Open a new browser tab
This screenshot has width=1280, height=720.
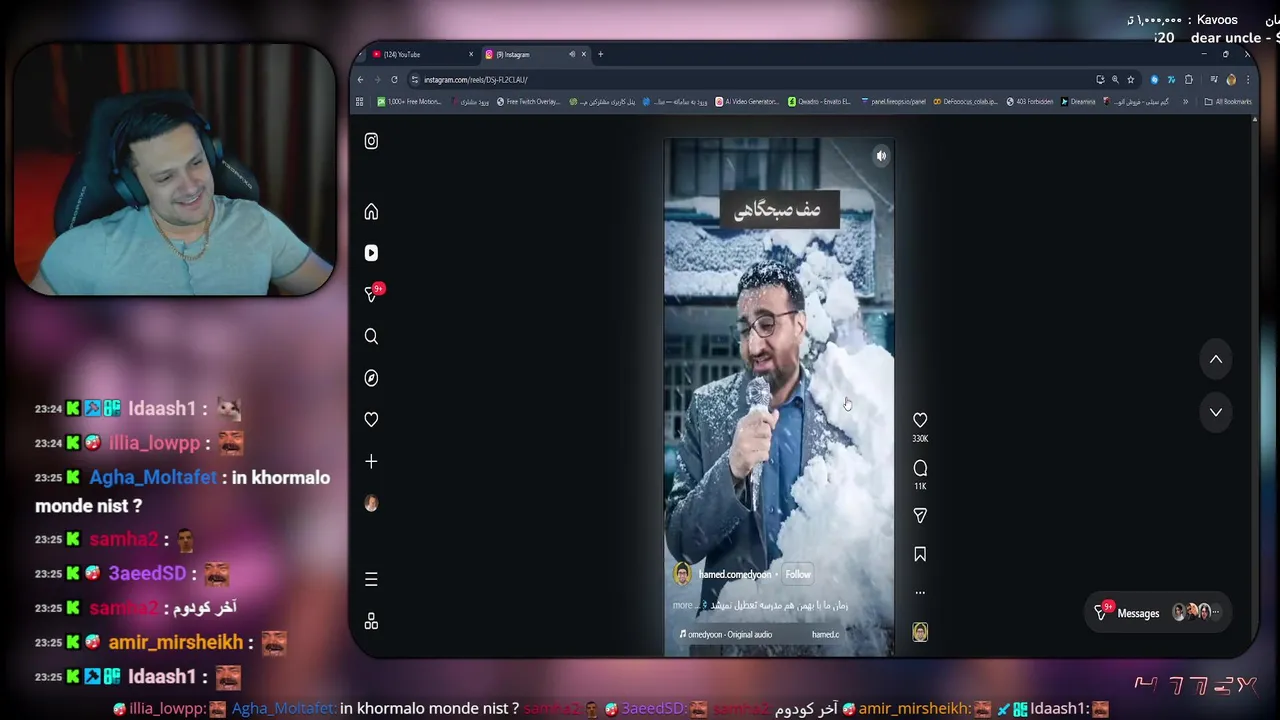pyautogui.click(x=601, y=55)
